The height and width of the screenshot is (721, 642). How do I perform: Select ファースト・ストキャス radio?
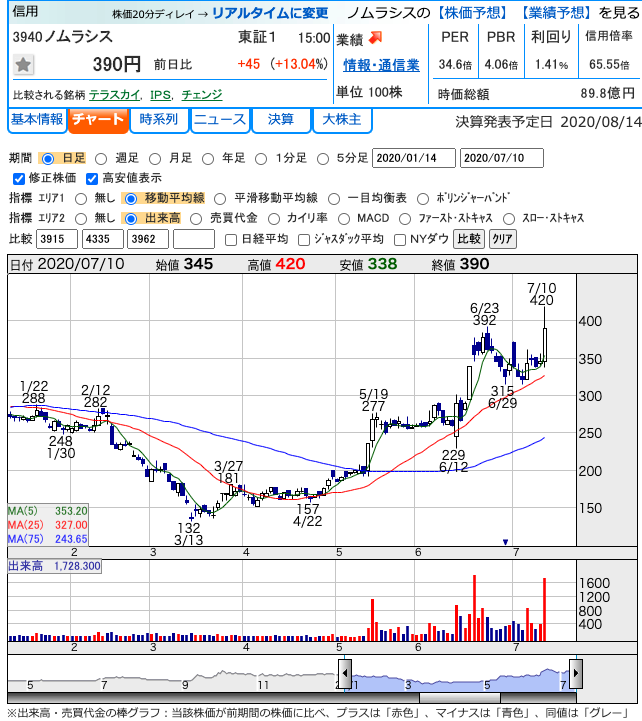click(405, 219)
